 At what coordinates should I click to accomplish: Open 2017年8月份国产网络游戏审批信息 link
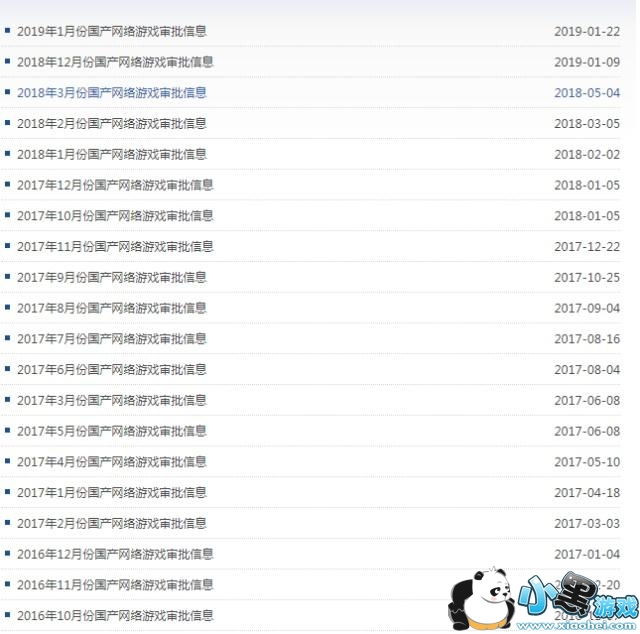pos(112,308)
